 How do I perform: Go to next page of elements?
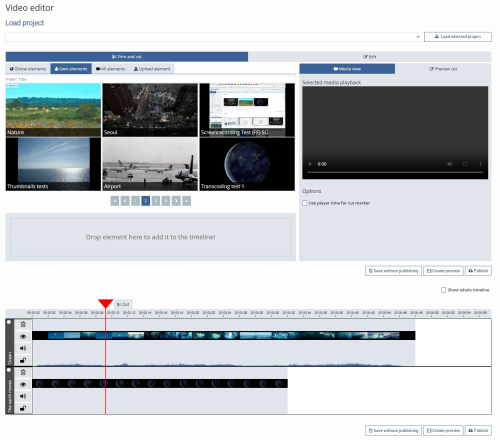coord(176,201)
